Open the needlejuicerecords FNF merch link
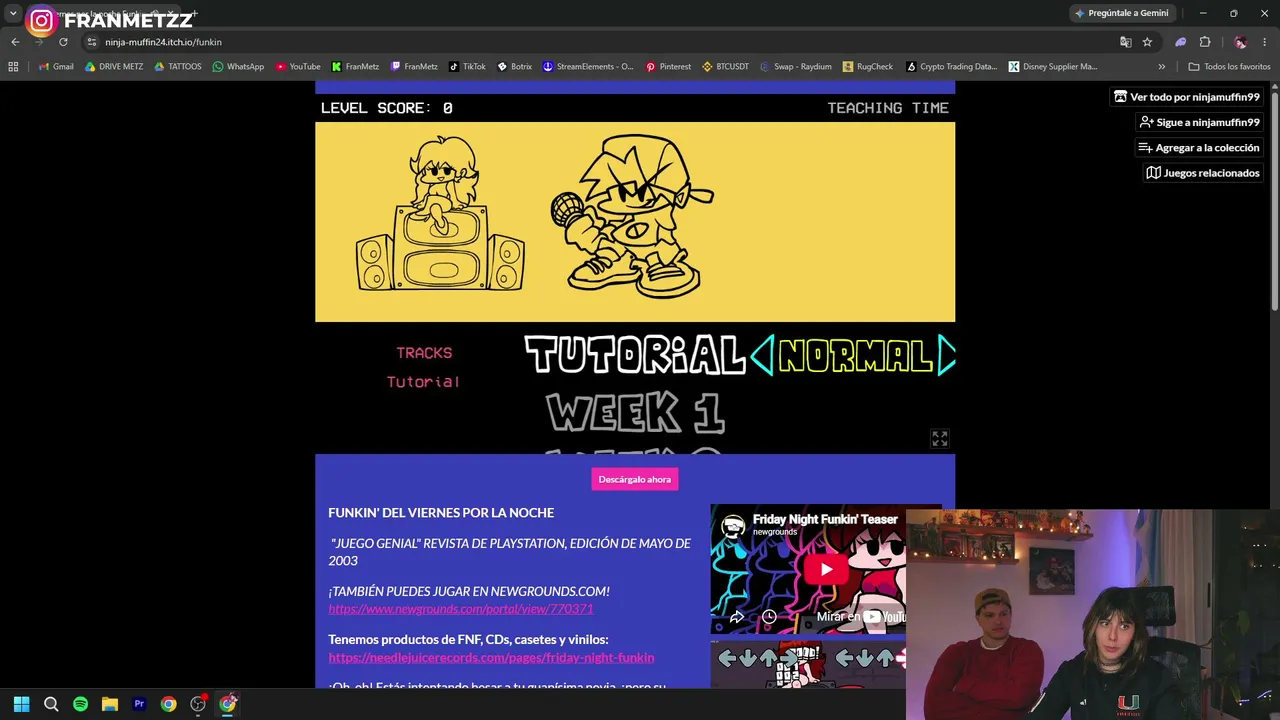The height and width of the screenshot is (720, 1280). [x=491, y=657]
